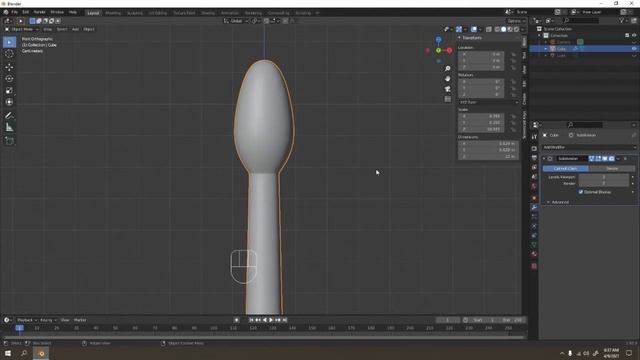Open the Render properties tab icon
Screen dimensions: 640x360
pos(534,148)
